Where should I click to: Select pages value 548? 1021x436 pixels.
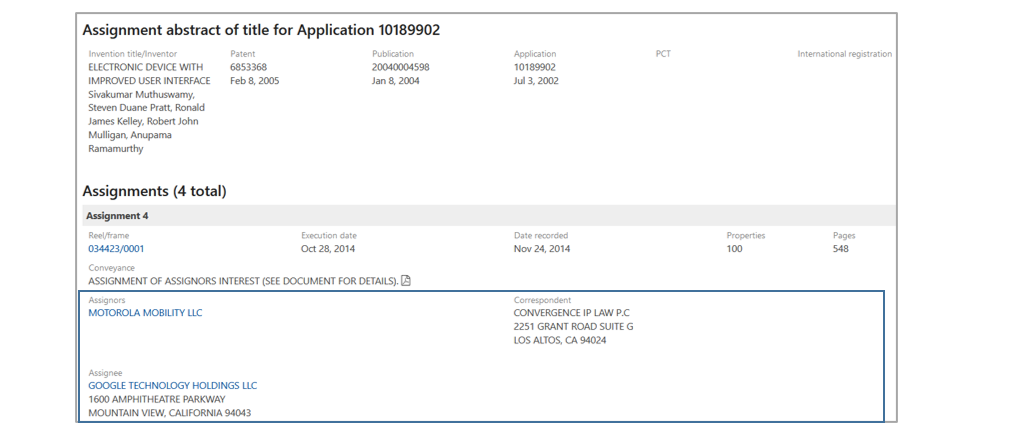tap(841, 249)
